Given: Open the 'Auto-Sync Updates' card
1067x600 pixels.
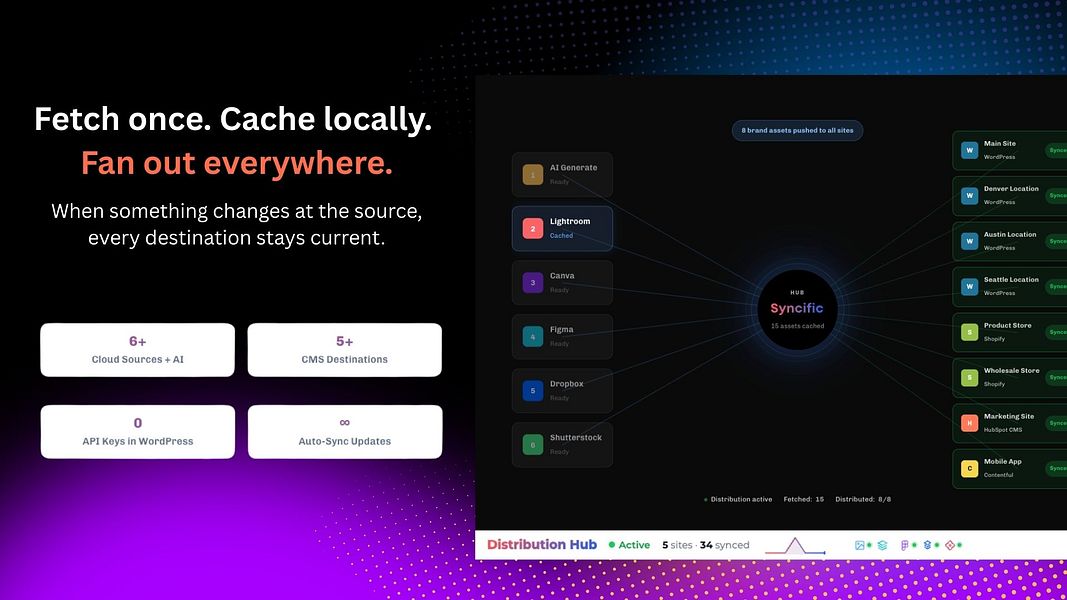Looking at the screenshot, I should [344, 431].
